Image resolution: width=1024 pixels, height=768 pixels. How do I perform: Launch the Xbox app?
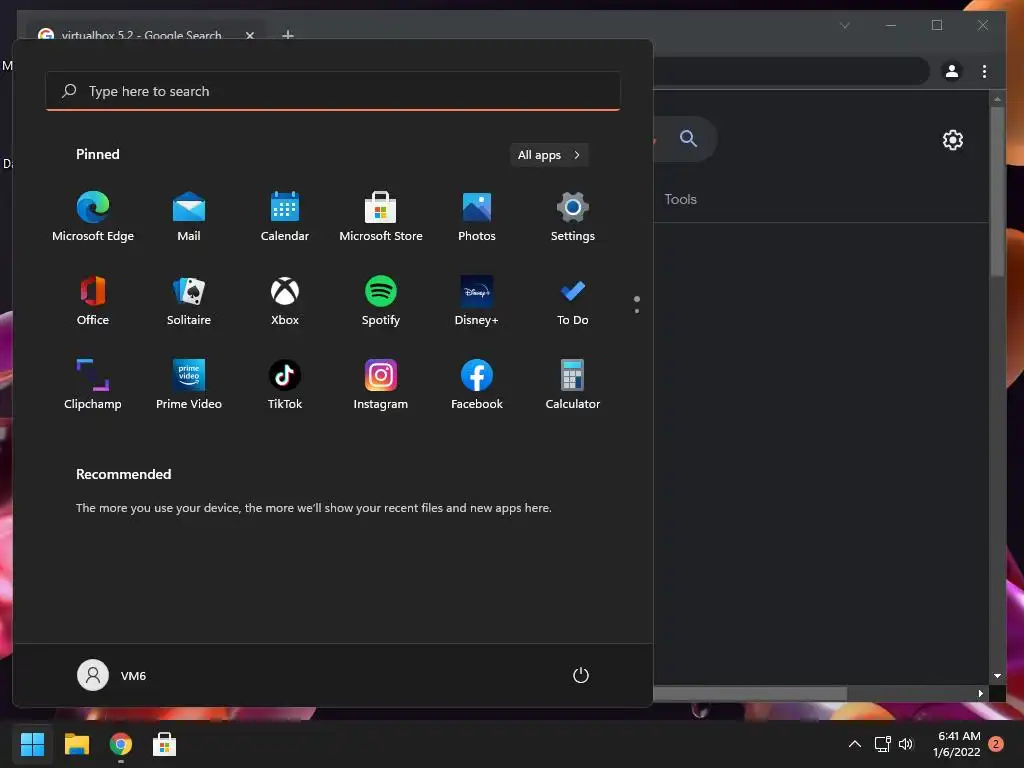click(285, 300)
